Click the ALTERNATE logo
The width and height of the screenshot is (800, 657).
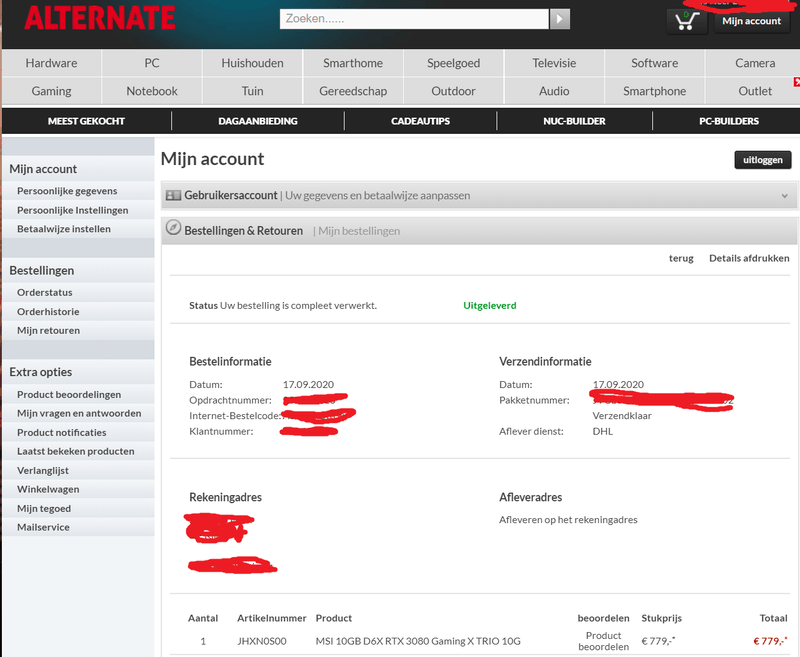[99, 18]
